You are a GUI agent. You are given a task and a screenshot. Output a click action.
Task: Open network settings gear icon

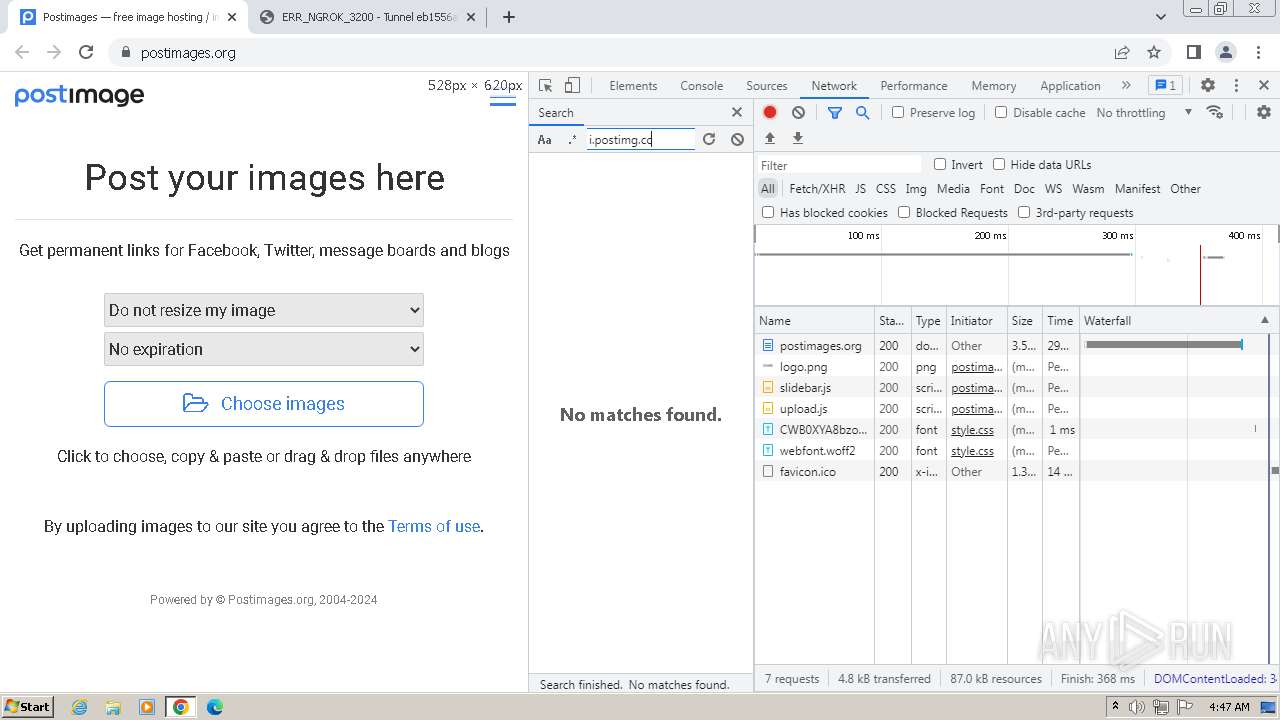click(x=1264, y=112)
